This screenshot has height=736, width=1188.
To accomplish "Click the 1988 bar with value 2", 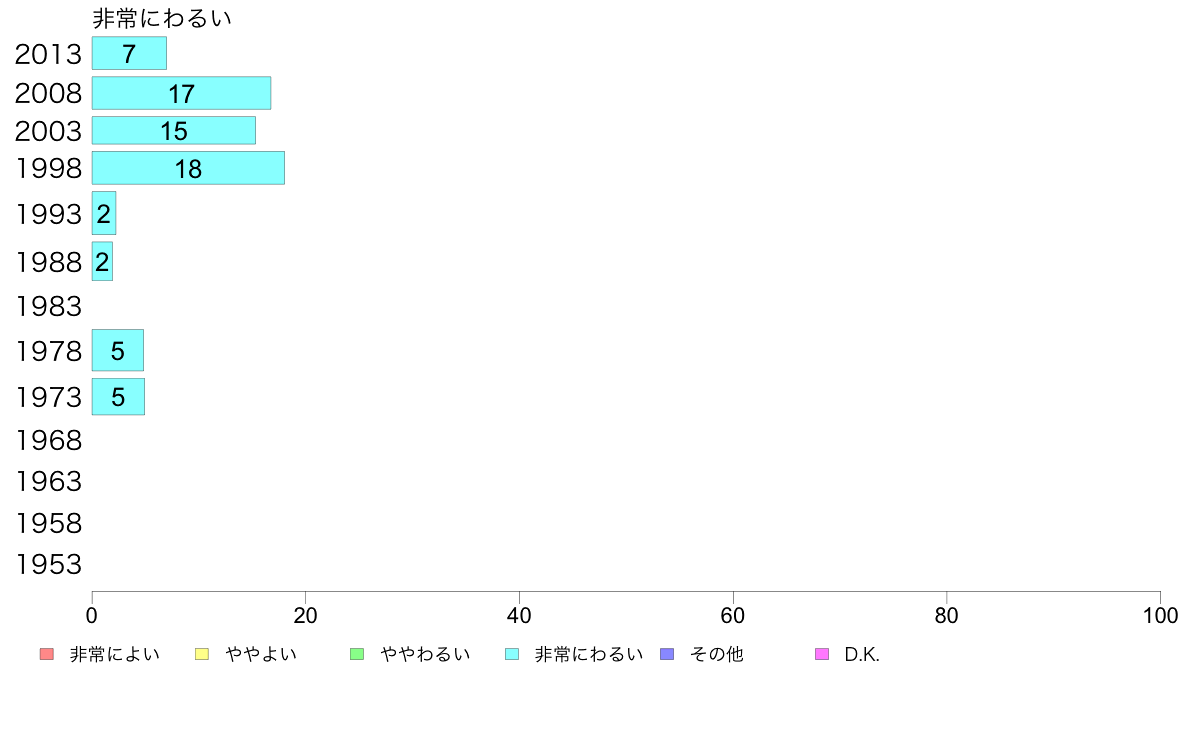I will 102,262.
